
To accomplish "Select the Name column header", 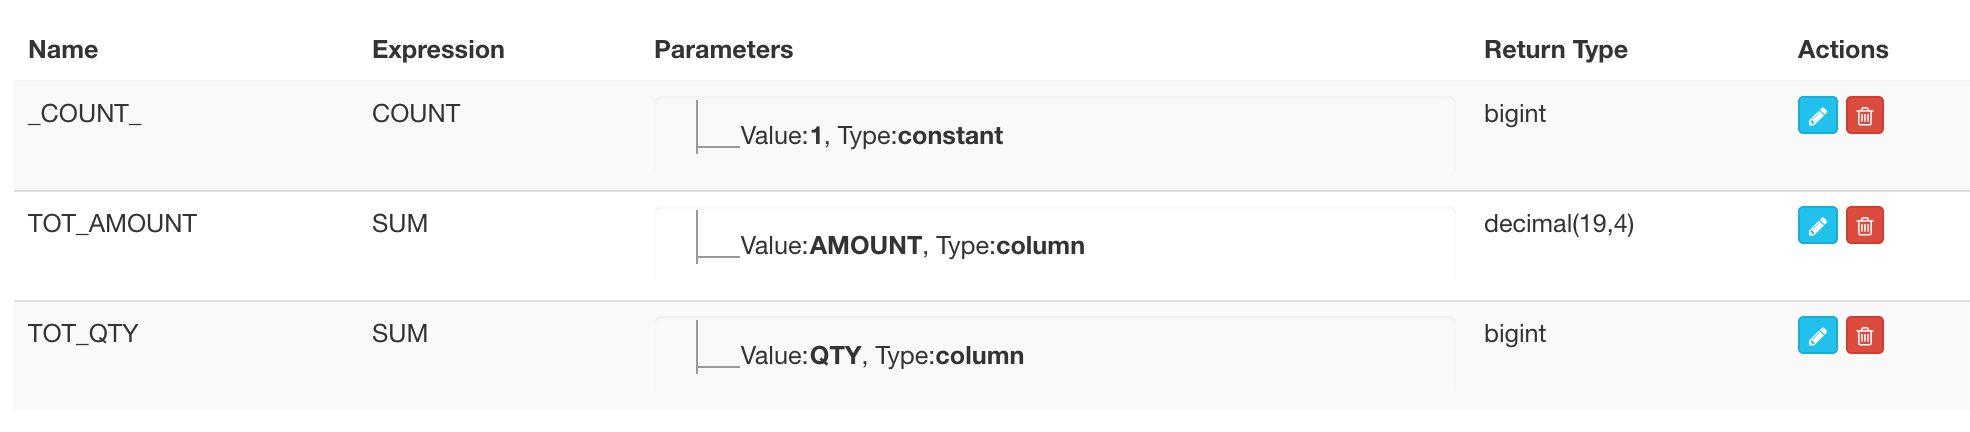I will [x=63, y=50].
